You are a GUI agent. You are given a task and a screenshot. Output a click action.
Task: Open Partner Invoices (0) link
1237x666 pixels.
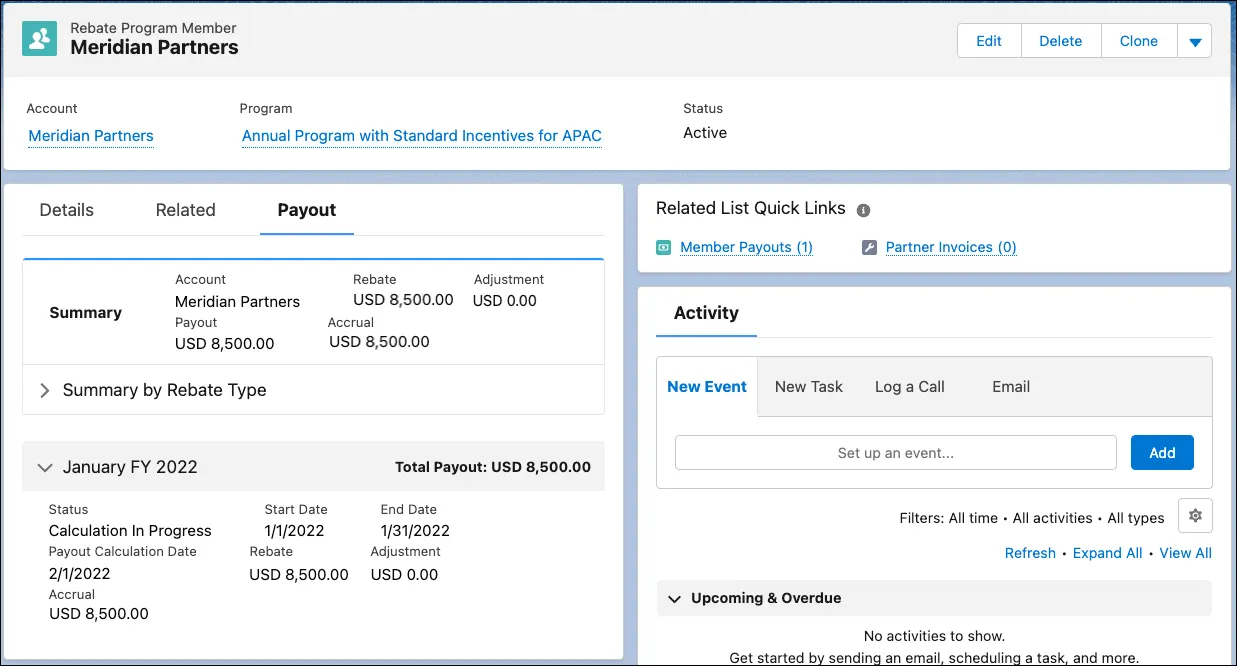[x=951, y=247]
